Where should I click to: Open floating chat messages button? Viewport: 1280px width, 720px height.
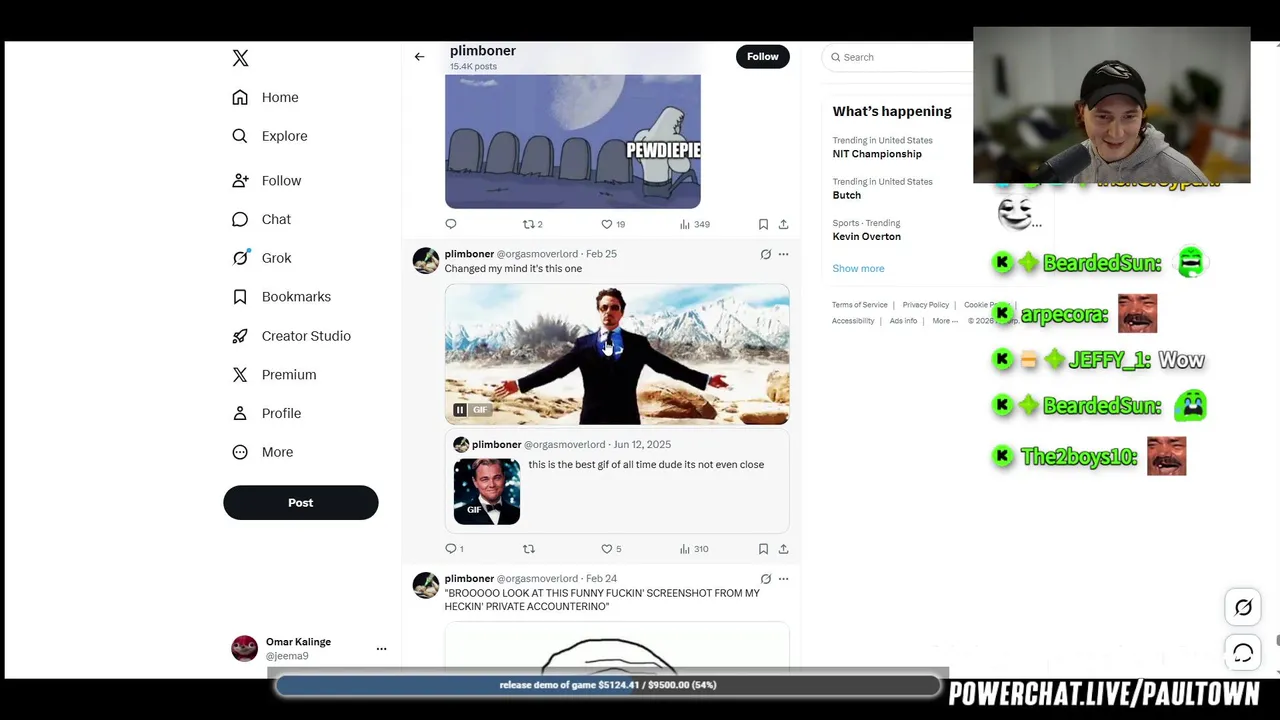(x=1243, y=653)
